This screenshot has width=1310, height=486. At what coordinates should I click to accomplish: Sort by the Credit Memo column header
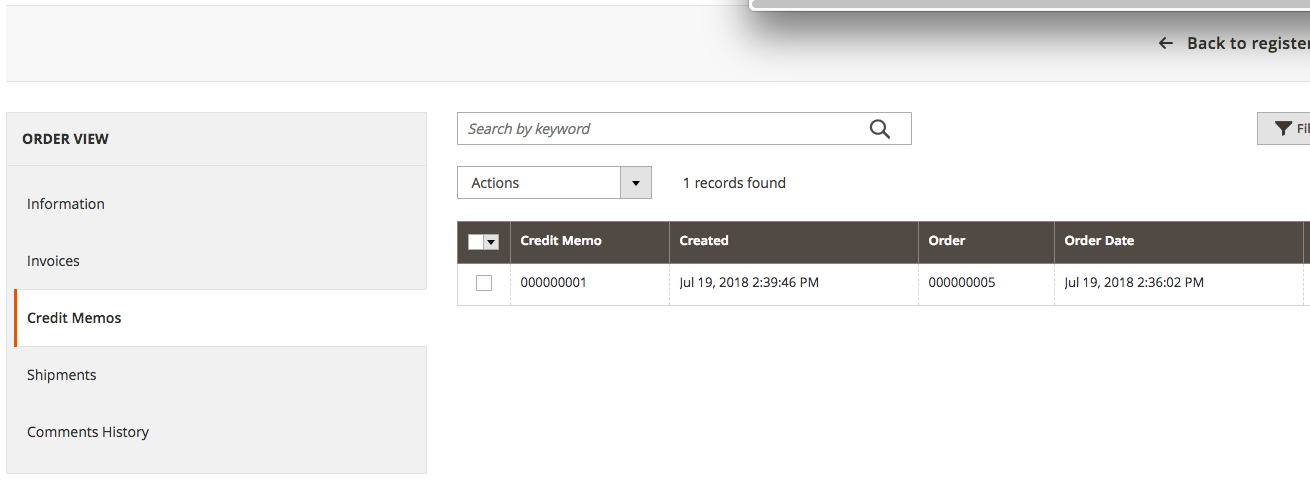pyautogui.click(x=561, y=241)
